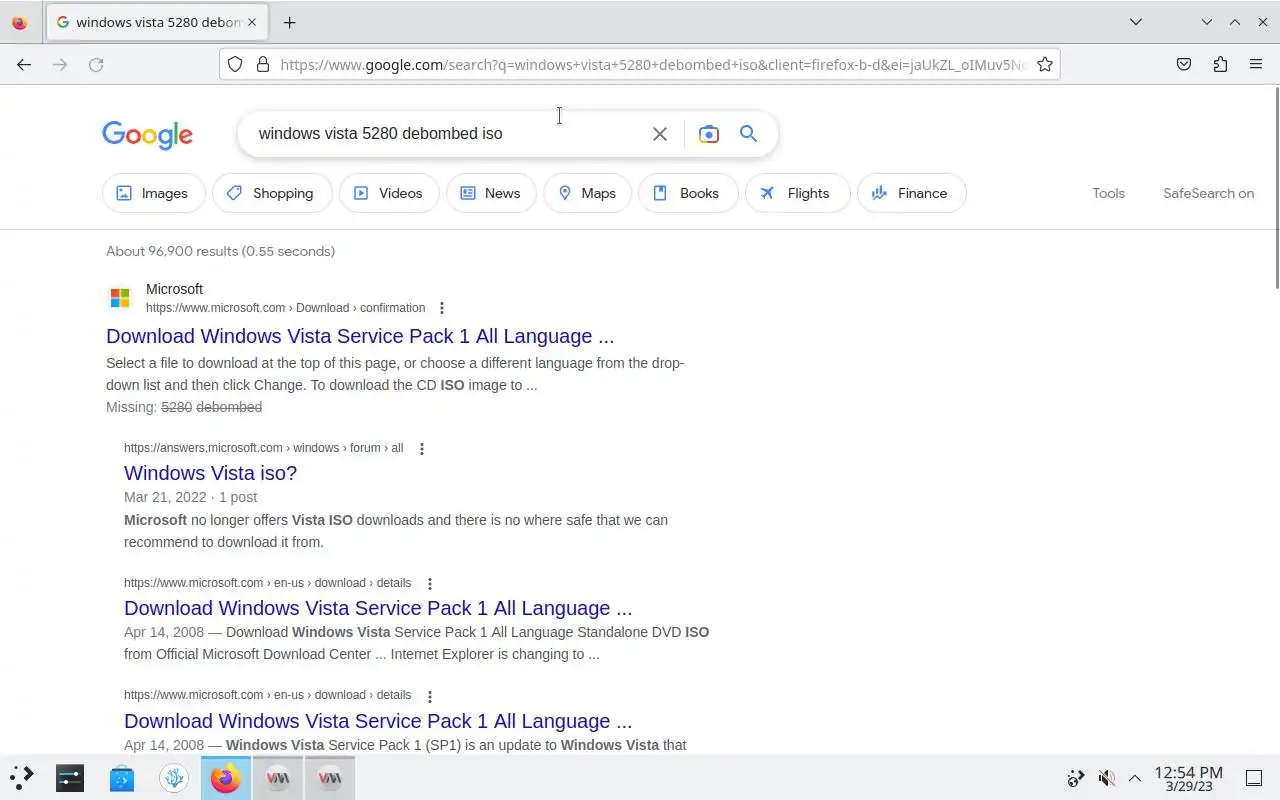Filter results by Books

click(x=688, y=193)
